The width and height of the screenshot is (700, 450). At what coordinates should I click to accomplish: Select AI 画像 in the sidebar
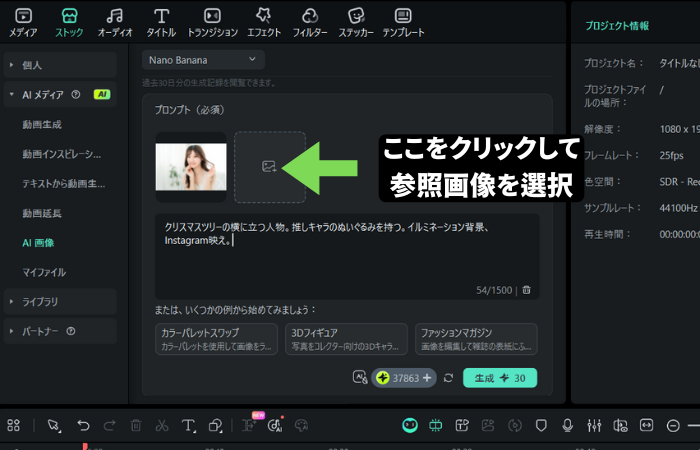coord(38,243)
